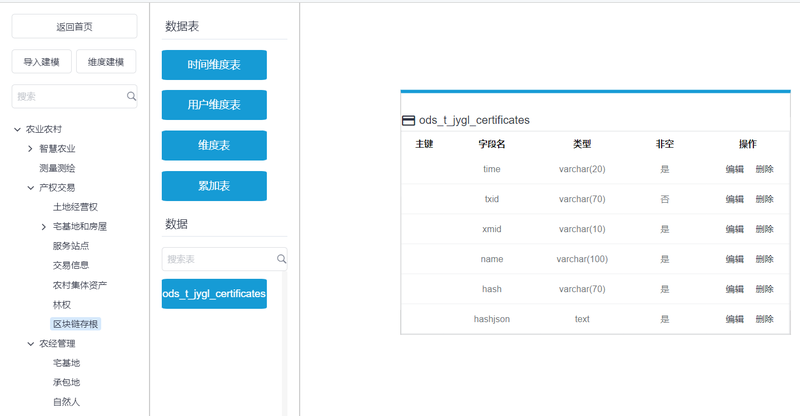Screen dimensions: 800x416
Task: Select 农村集体资产 in the tree
Action: point(80,285)
